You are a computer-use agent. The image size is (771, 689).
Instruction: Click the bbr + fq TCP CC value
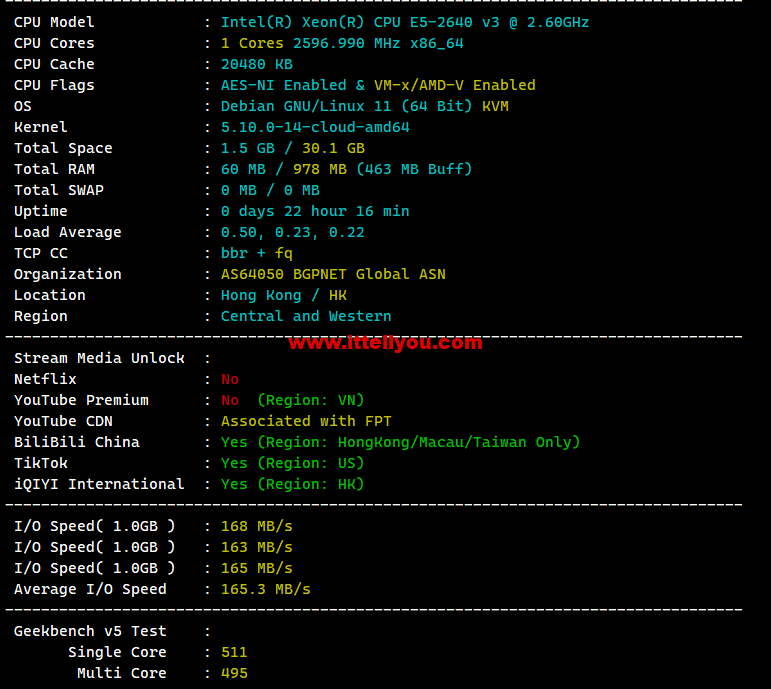click(x=257, y=253)
